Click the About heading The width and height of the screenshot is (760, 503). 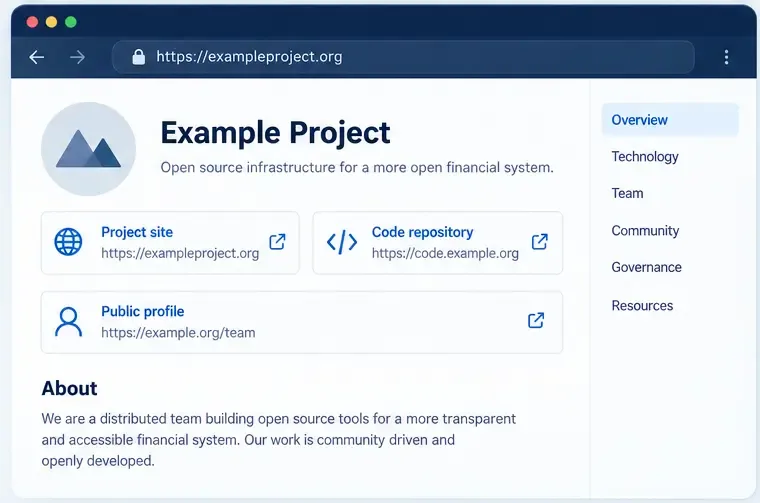69,389
